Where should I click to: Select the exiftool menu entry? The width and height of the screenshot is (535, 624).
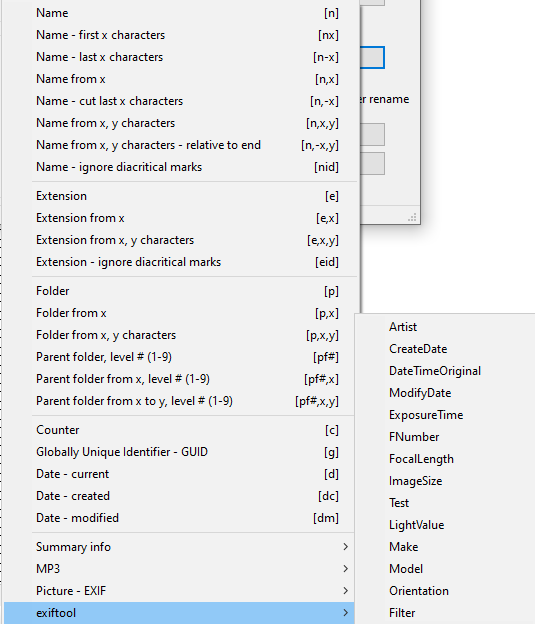coord(179,613)
